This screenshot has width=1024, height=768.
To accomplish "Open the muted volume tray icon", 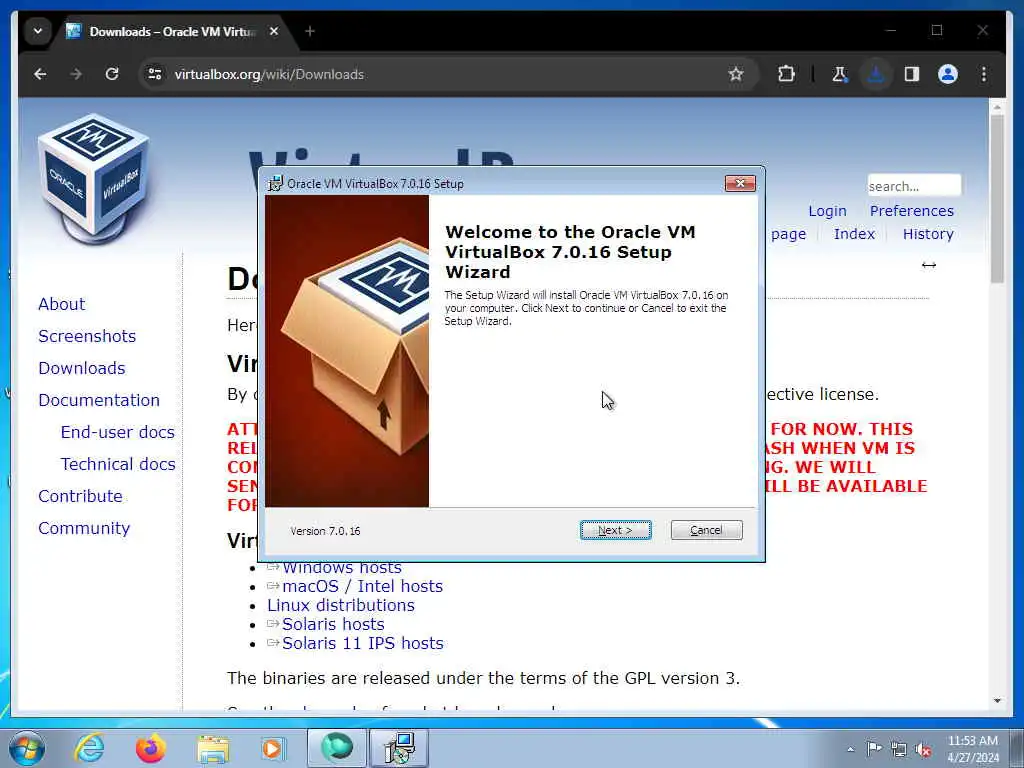I will coord(923,749).
